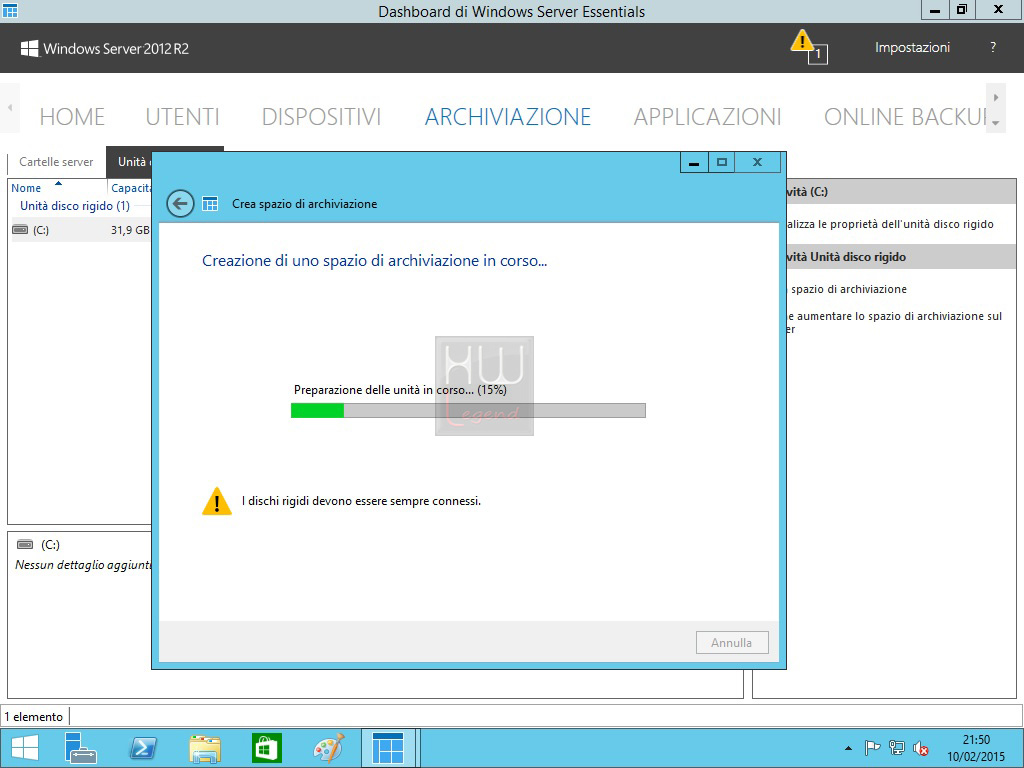Select the Cartelle server subtab
This screenshot has width=1024, height=768.
coord(56,162)
